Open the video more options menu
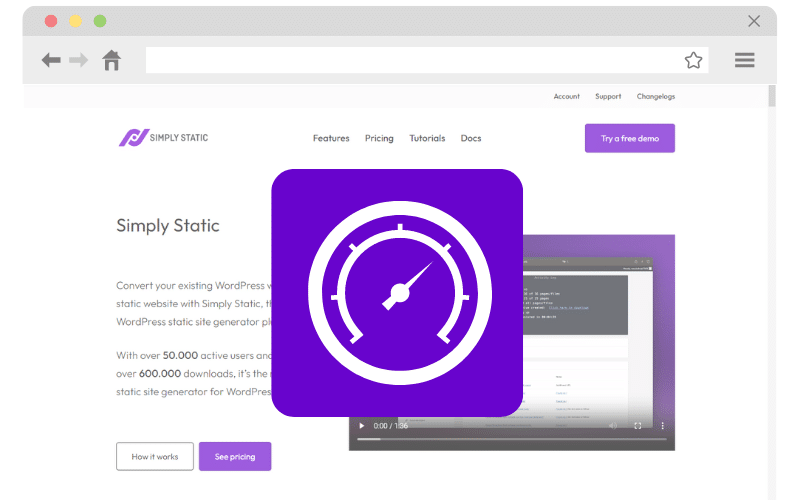Viewport: 795px width, 500px height. (662, 425)
